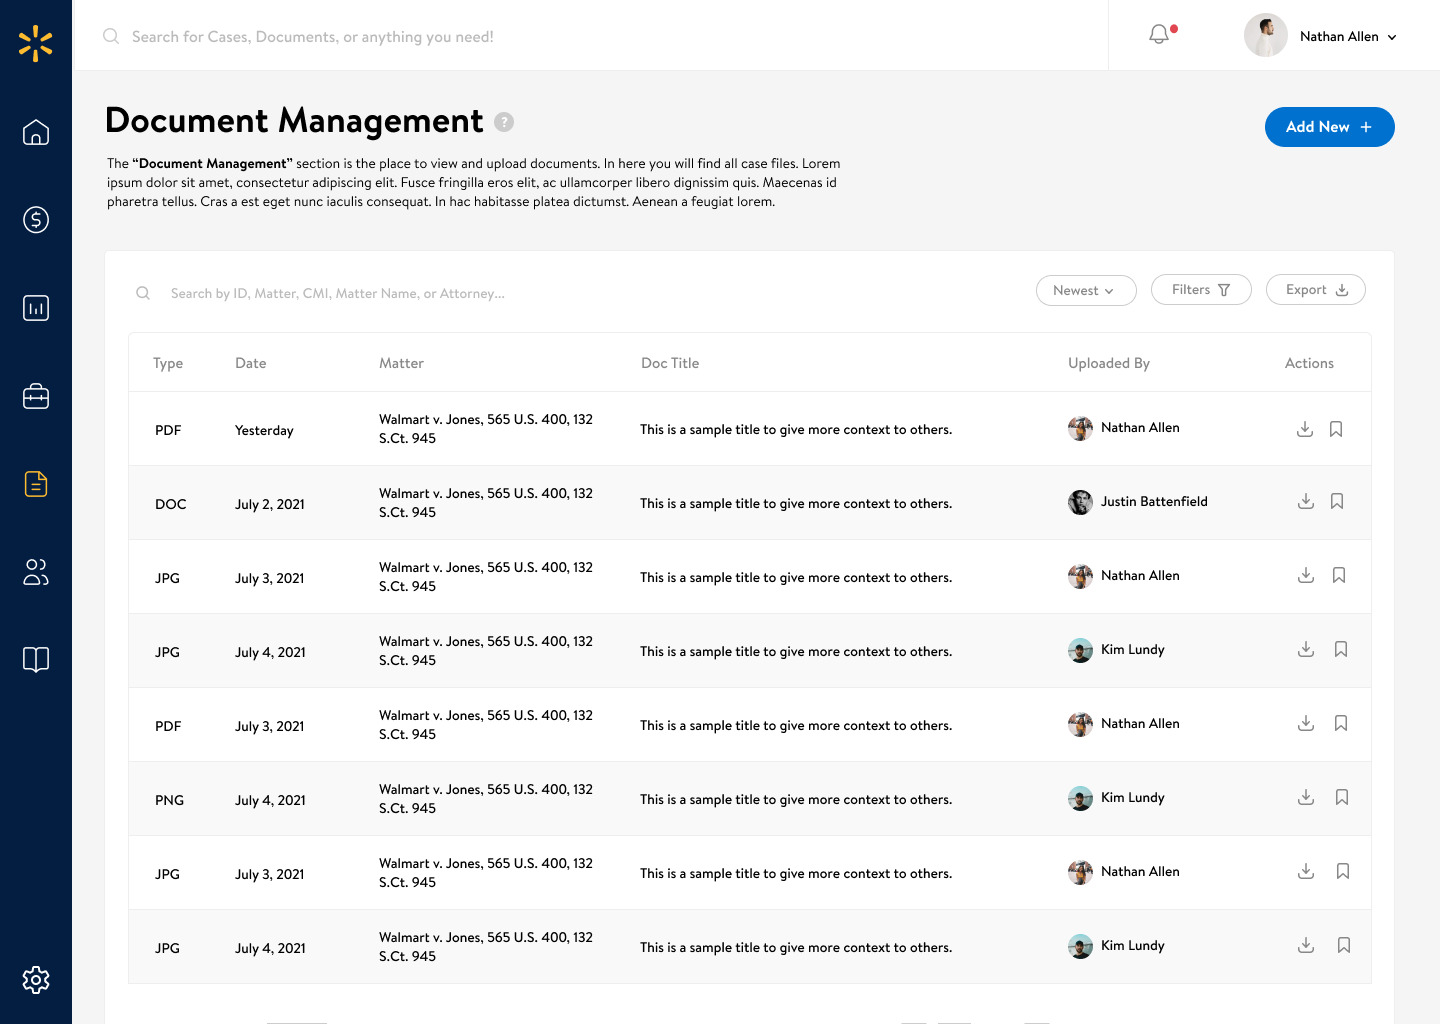This screenshot has height=1024, width=1440.
Task: Open the Home section from the sidebar
Action: coord(36,132)
